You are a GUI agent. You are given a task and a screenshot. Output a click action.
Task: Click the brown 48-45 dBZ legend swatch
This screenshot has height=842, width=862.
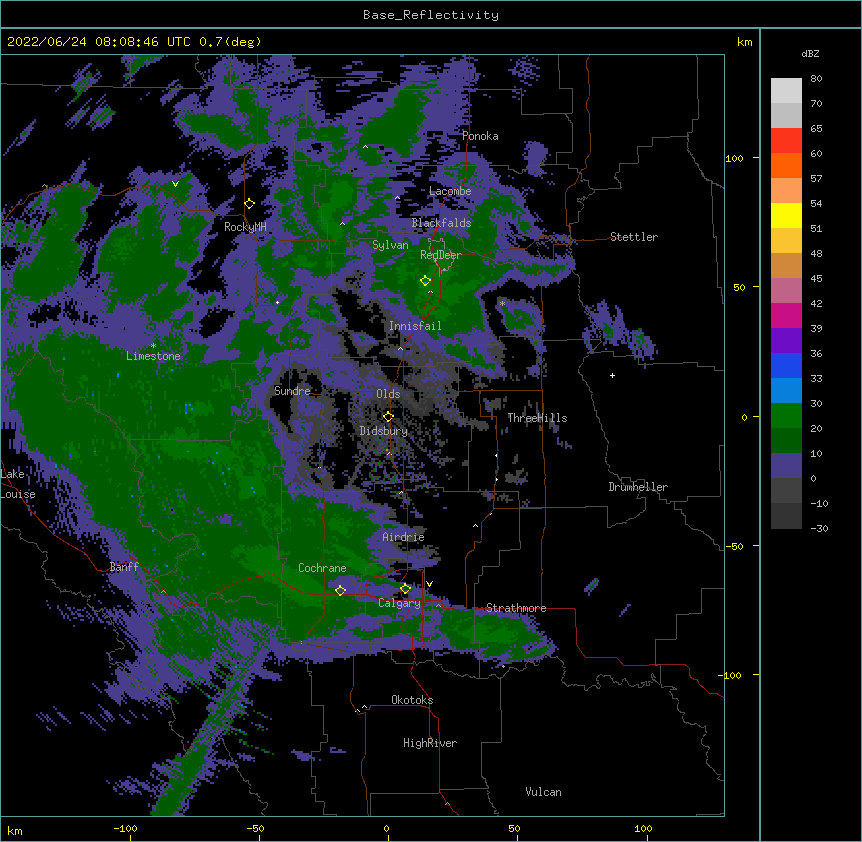pos(786,265)
